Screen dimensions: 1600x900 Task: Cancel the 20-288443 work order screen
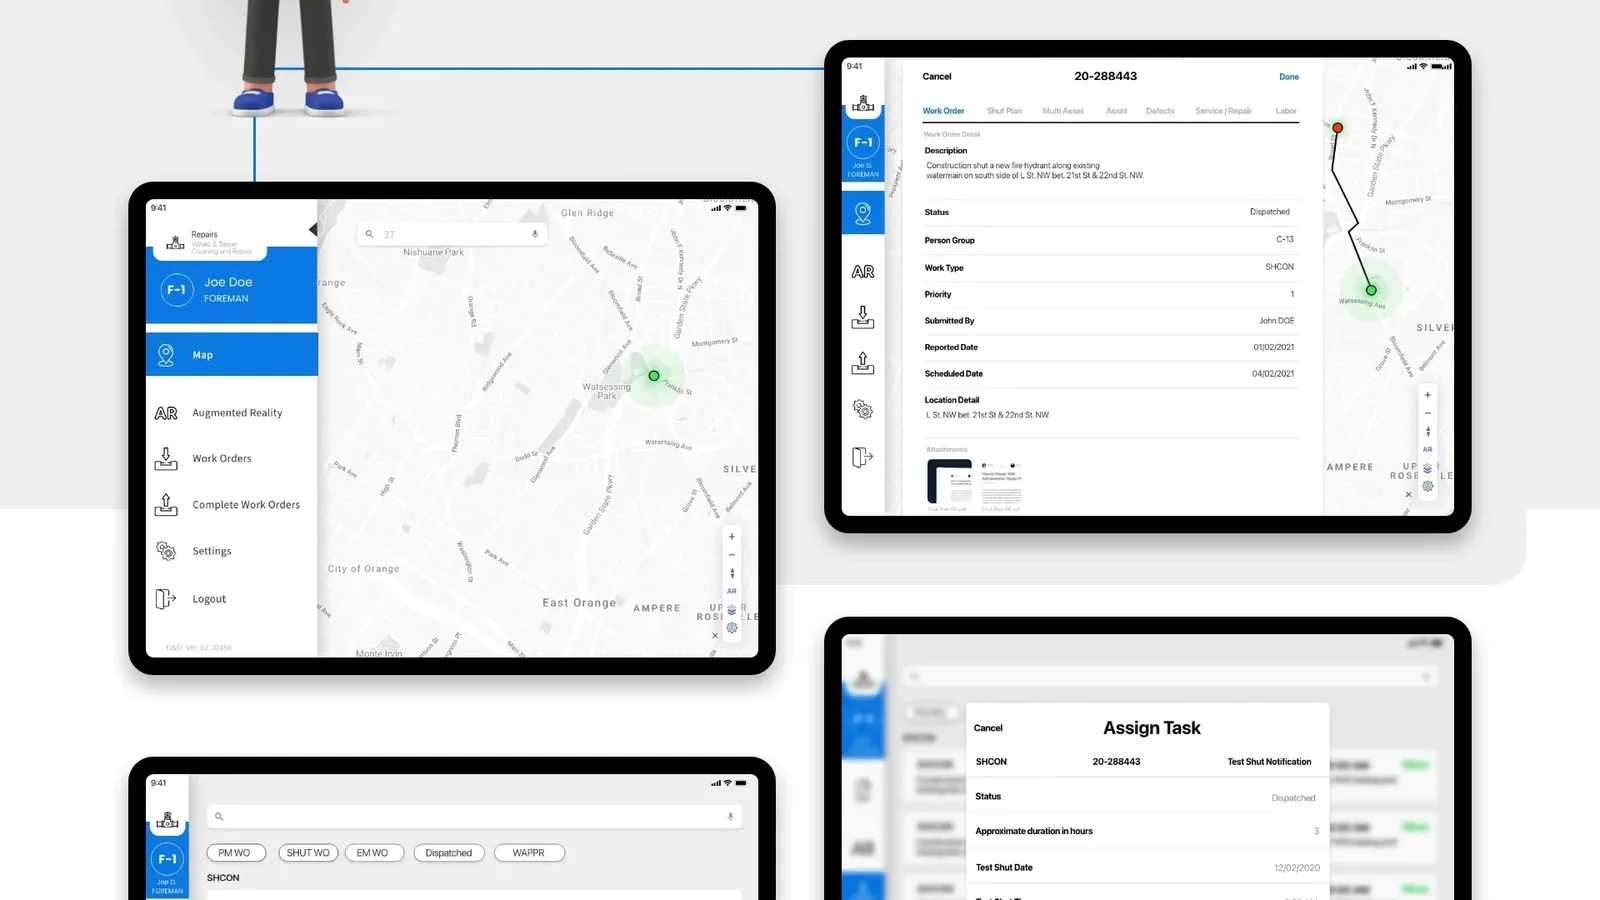pos(937,77)
